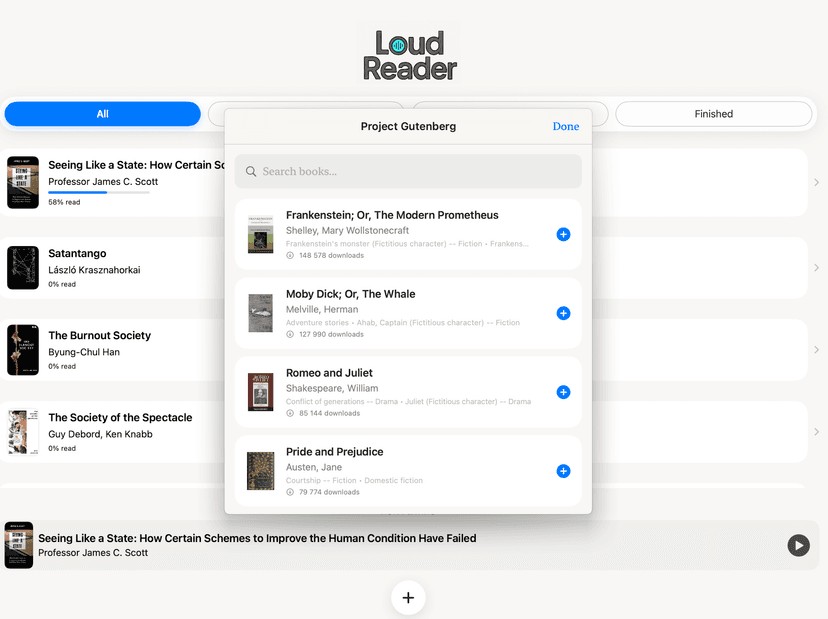Click The Society of the Spectacle cover thumbnail
This screenshot has height=619, width=828.
[21, 432]
